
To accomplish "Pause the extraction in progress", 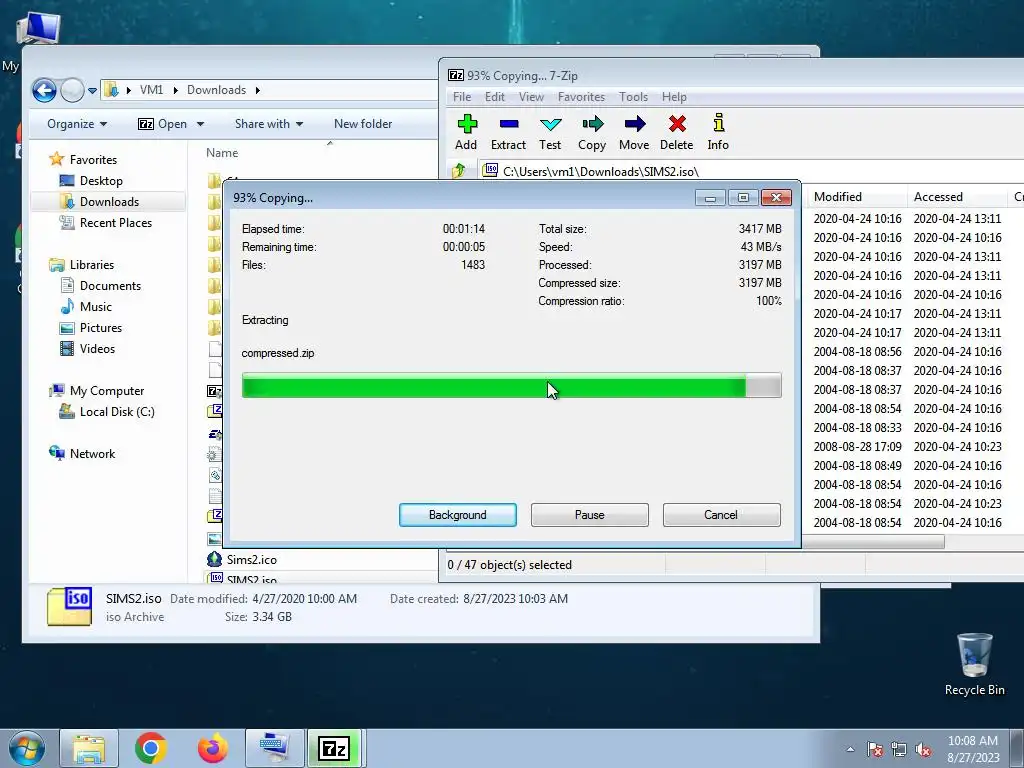I will pyautogui.click(x=590, y=515).
